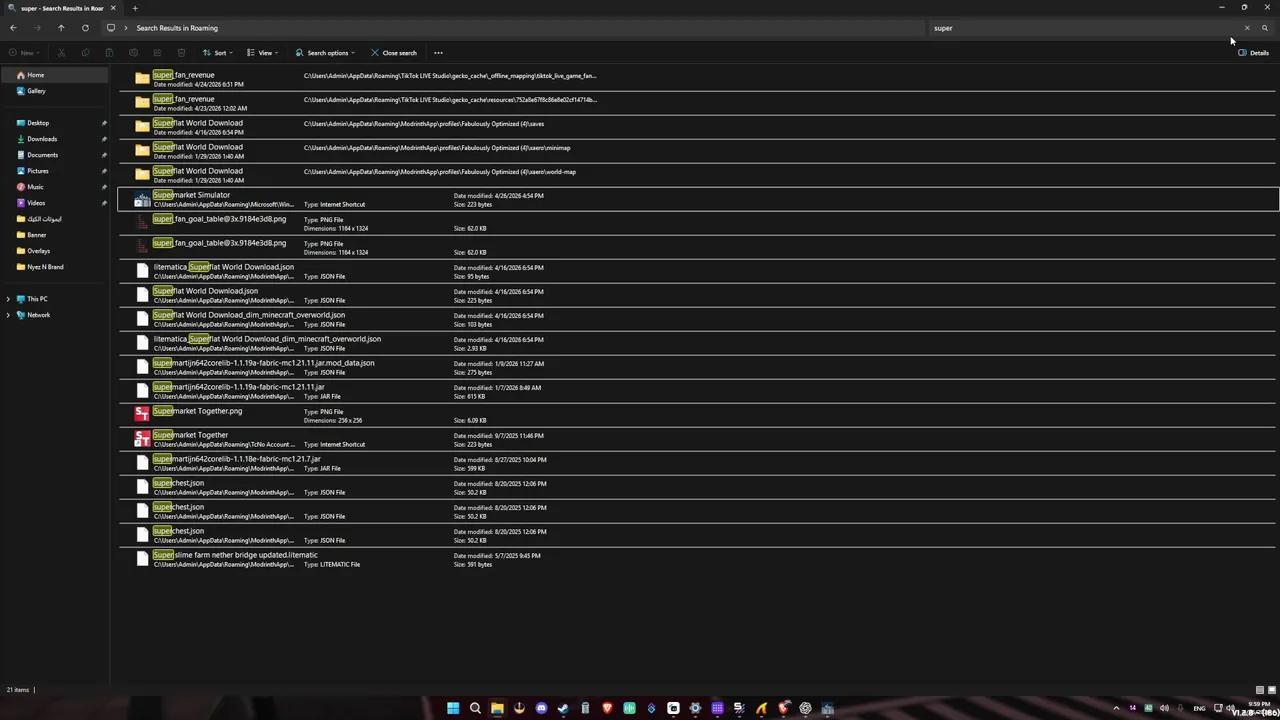The image size is (1280, 720).
Task: Select super_fan_revenue folder modified 4/24/2026
Action: tap(698, 79)
